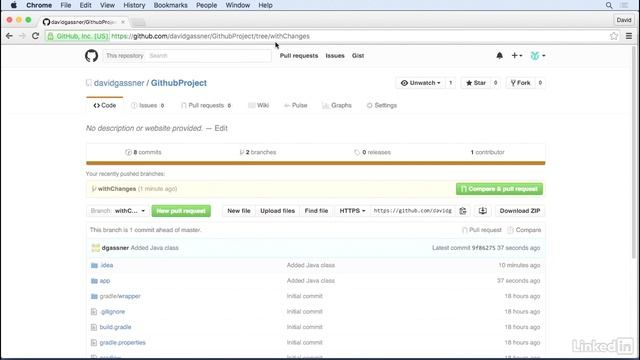Open latest commit 9f86275
Viewport: 640px width, 360px height.
(x=483, y=248)
